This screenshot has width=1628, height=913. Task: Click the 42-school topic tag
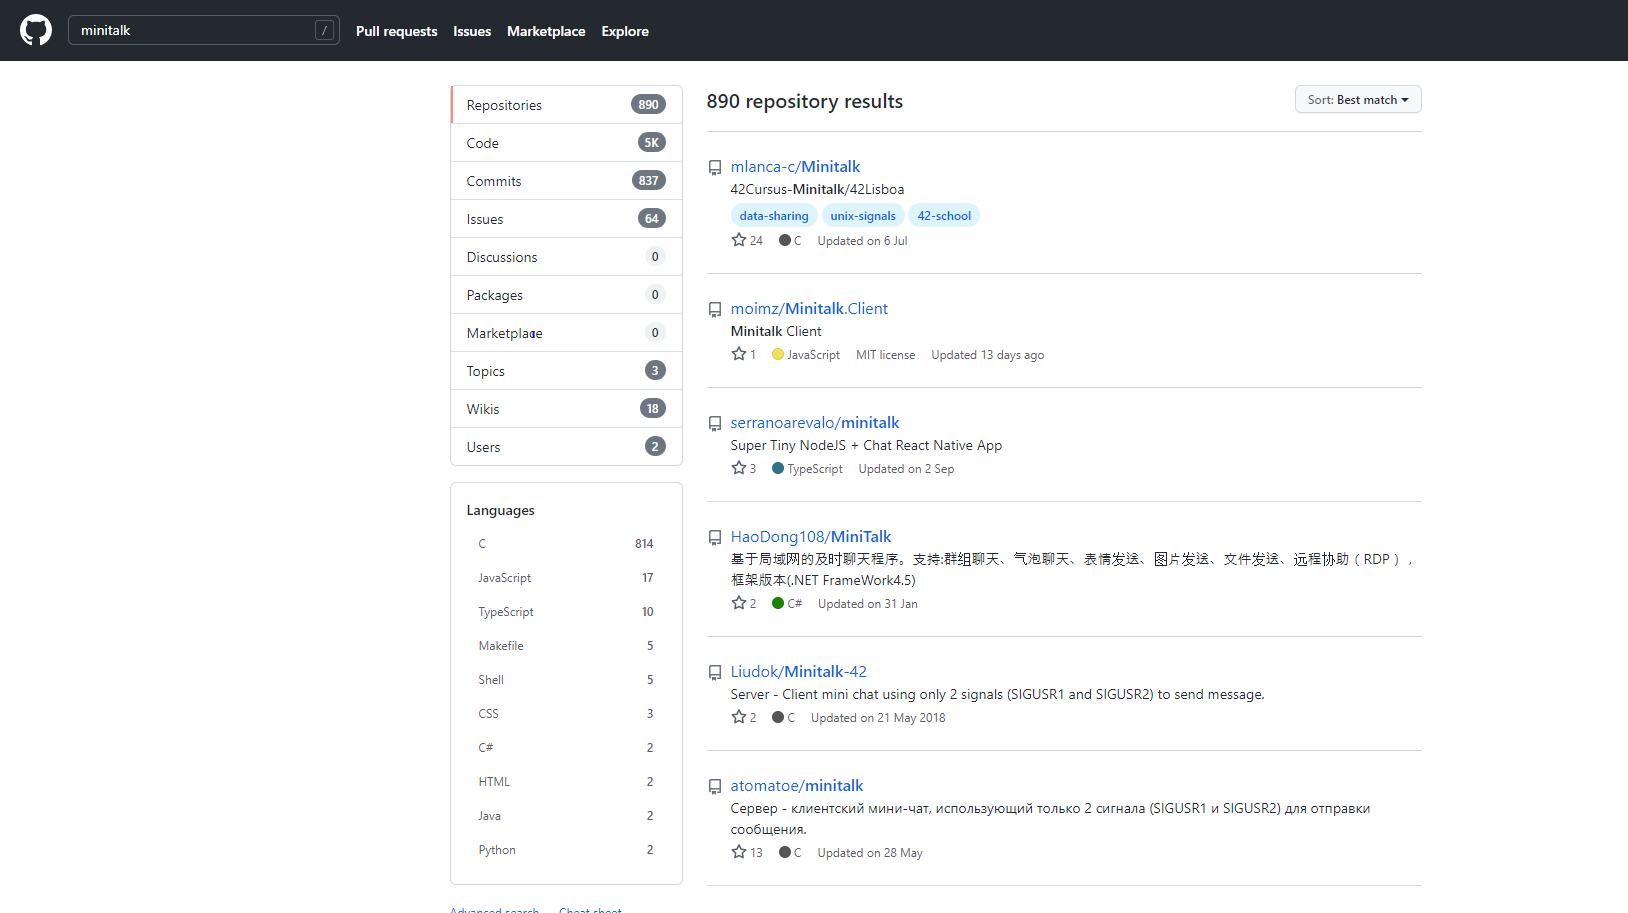(x=944, y=215)
